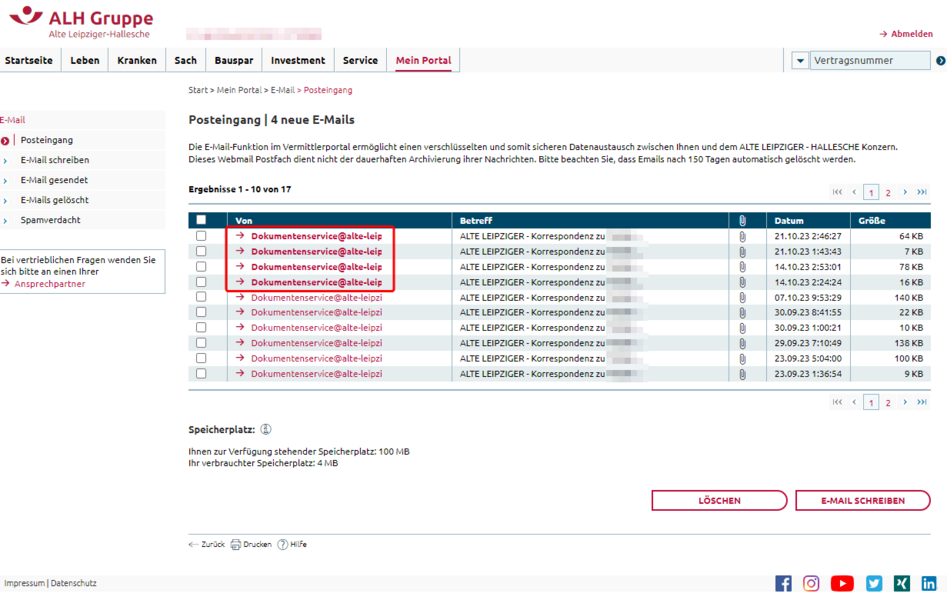
Task: Log out via the Abmelden link
Action: tap(907, 34)
